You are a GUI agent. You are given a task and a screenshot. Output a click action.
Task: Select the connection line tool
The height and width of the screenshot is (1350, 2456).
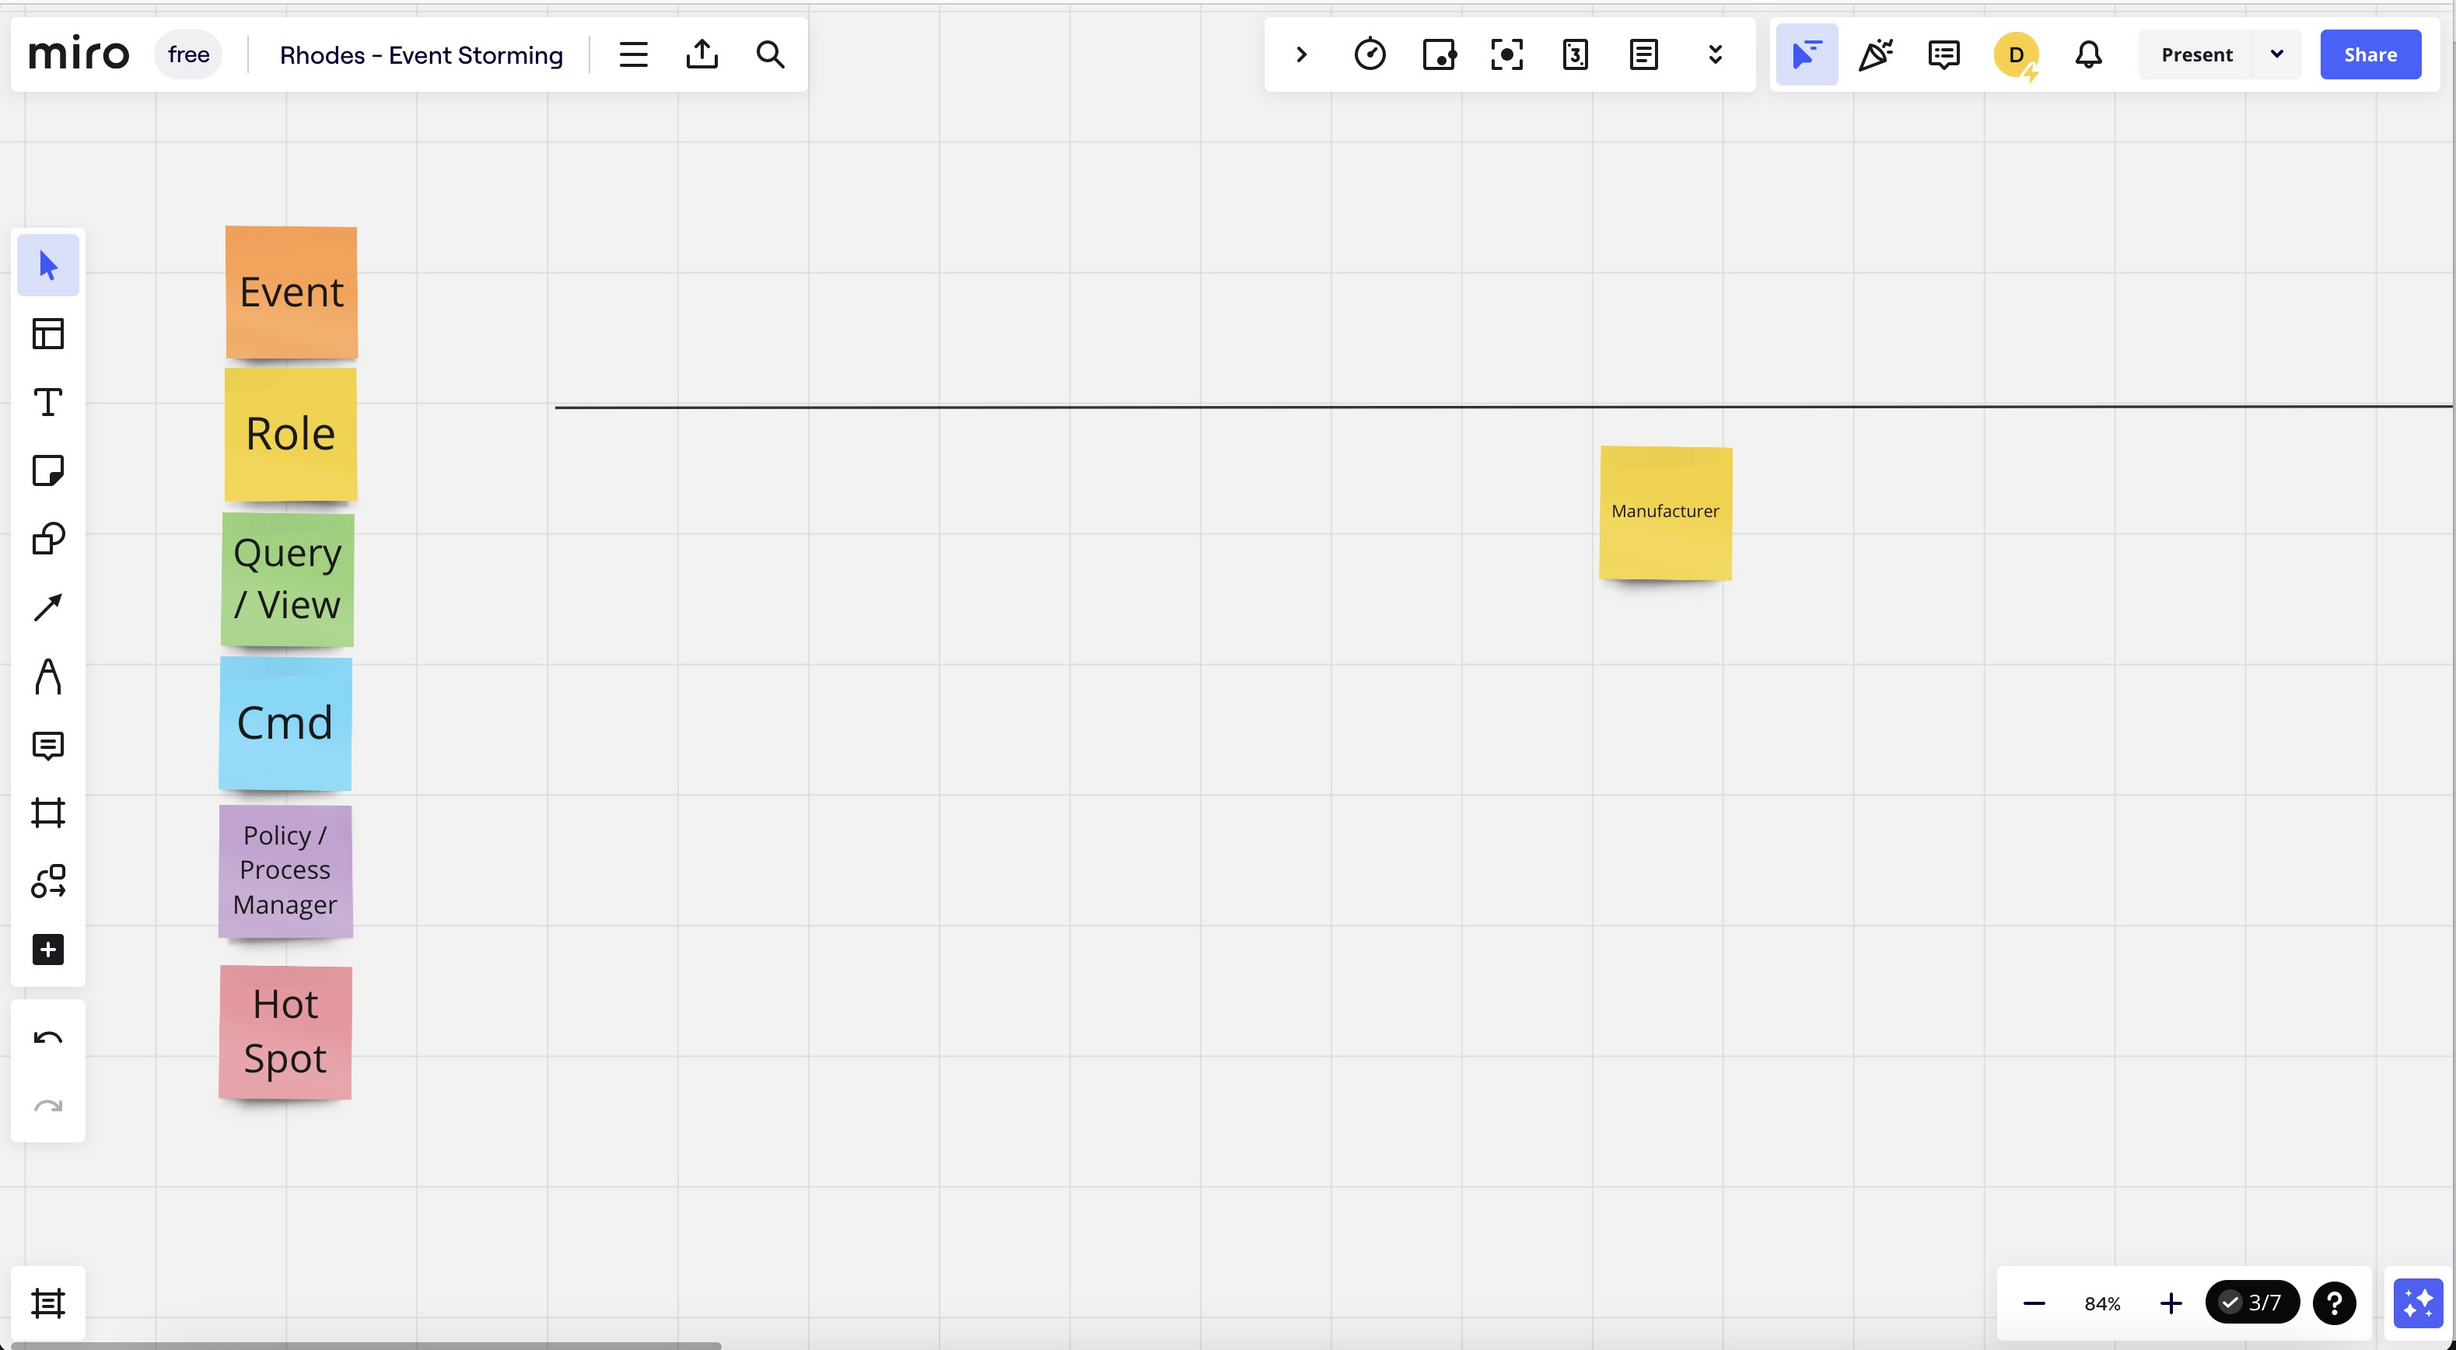pos(48,607)
